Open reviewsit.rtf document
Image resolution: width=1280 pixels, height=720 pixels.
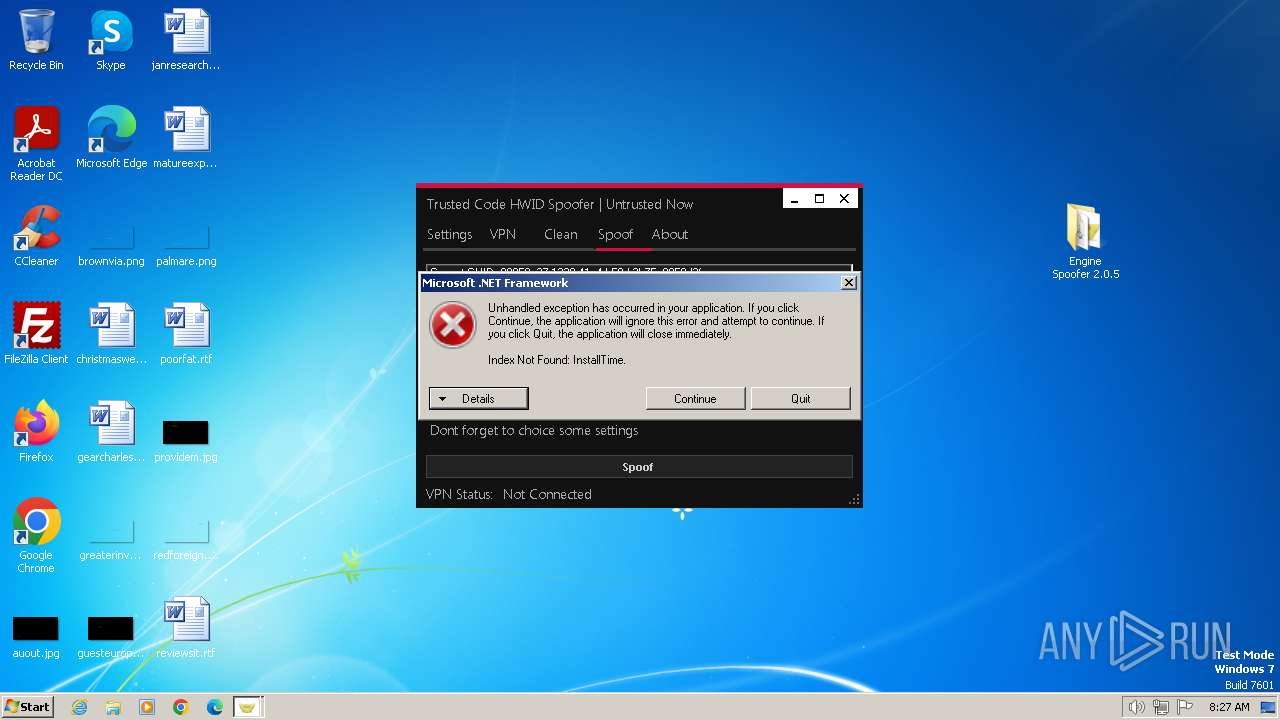pyautogui.click(x=186, y=628)
